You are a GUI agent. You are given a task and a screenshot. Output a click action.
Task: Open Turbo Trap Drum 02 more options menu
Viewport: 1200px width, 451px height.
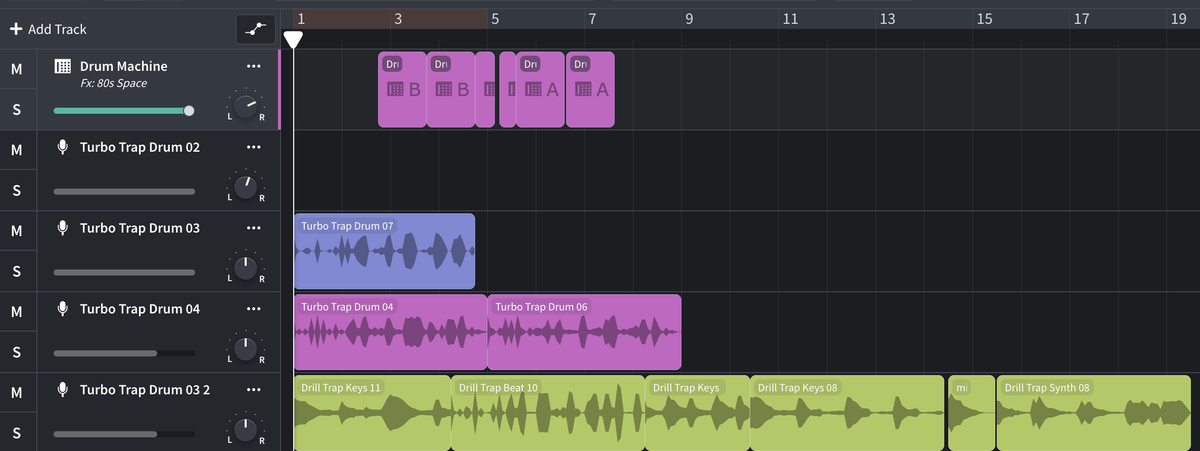(253, 148)
